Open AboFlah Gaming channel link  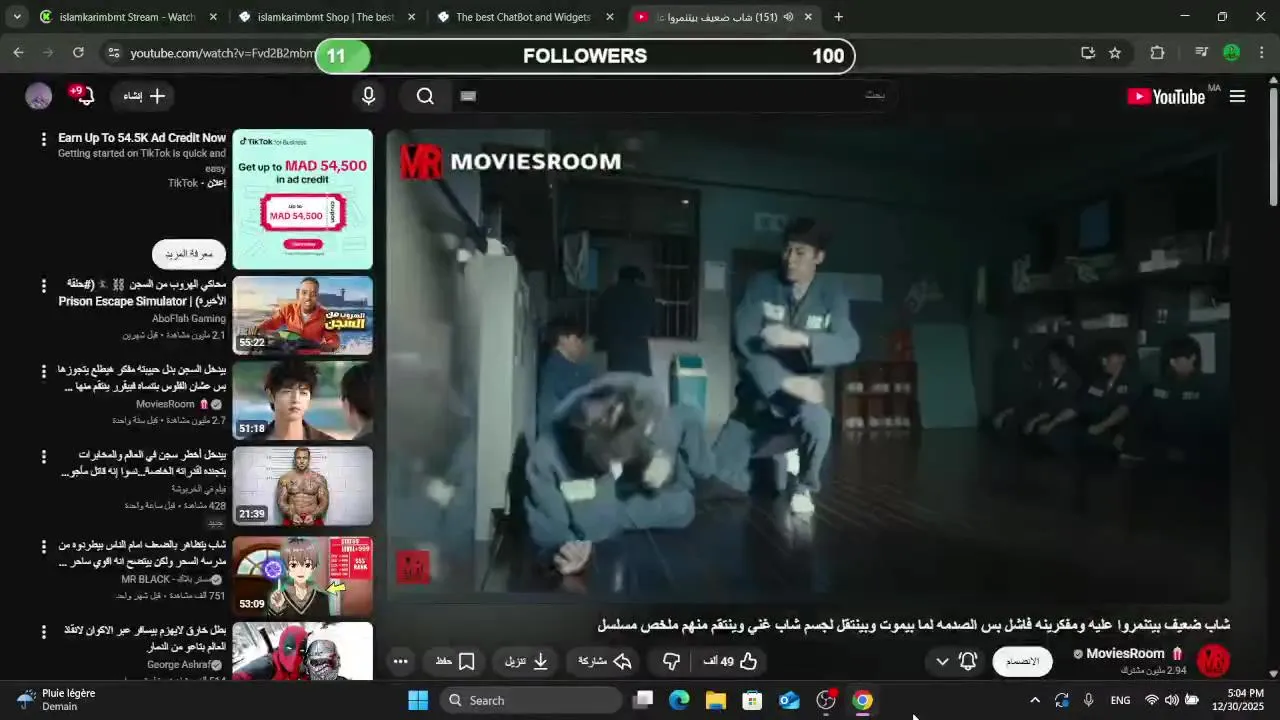[189, 318]
